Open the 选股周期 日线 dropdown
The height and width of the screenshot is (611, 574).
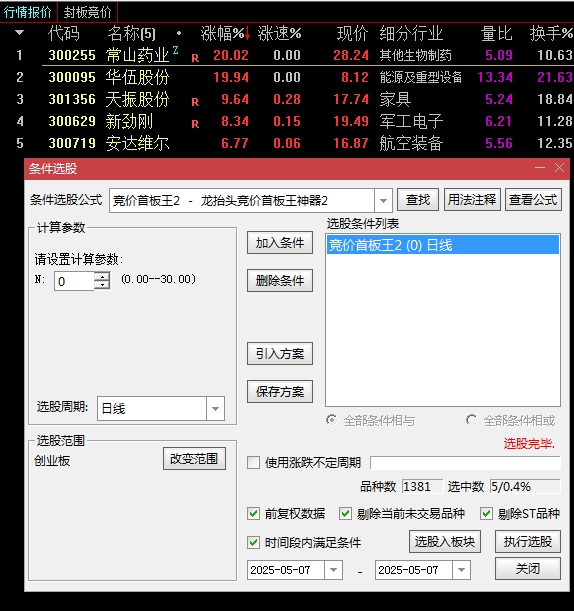pyautogui.click(x=215, y=408)
